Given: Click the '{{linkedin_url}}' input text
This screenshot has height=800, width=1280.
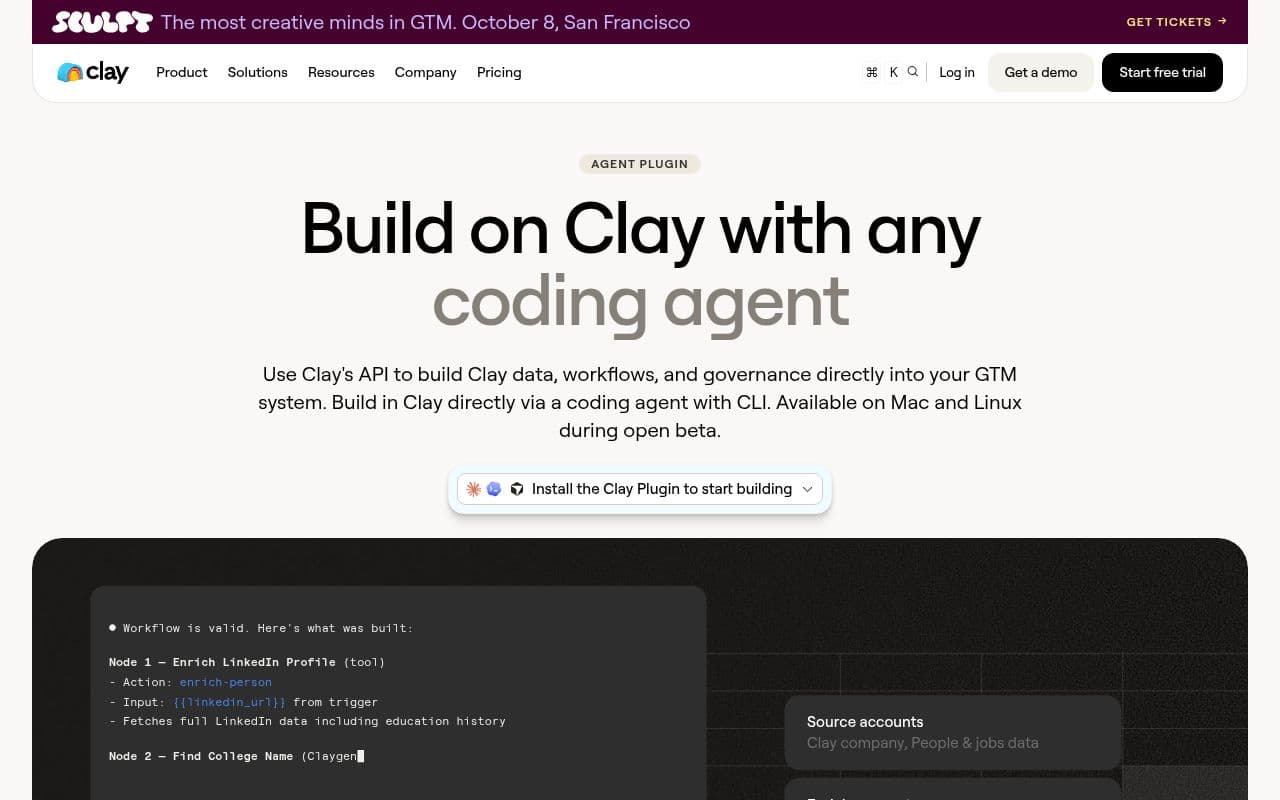Looking at the screenshot, I should pos(229,702).
